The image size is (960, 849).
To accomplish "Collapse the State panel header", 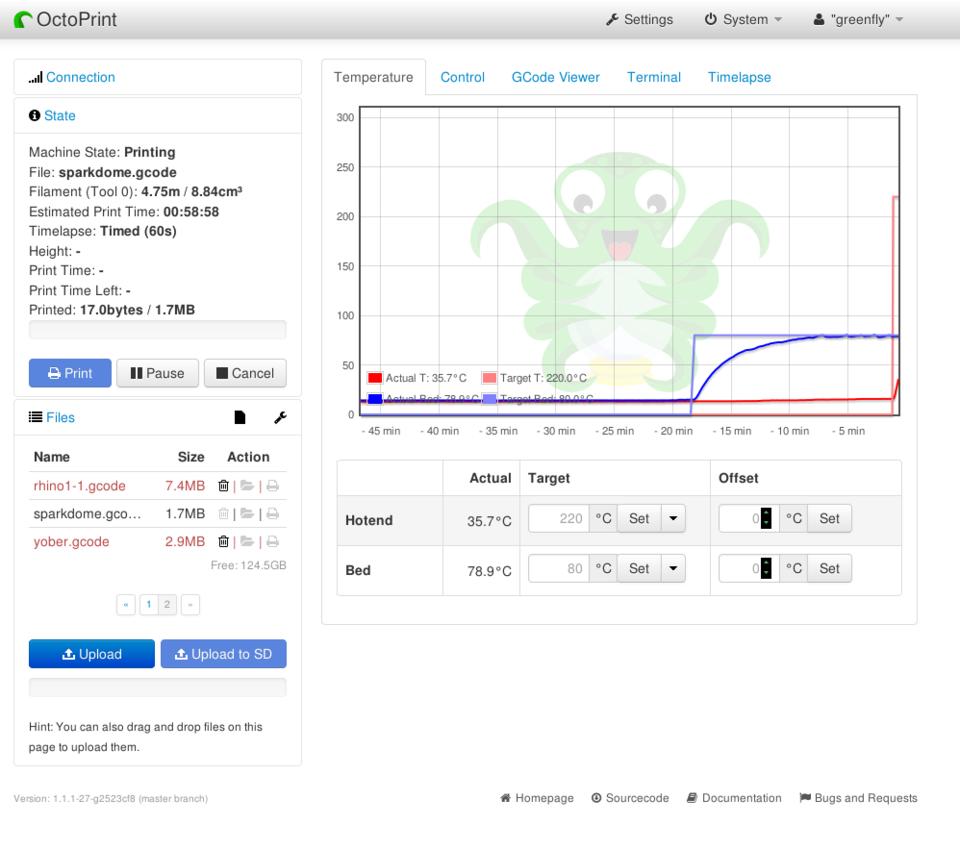I will pos(59,116).
